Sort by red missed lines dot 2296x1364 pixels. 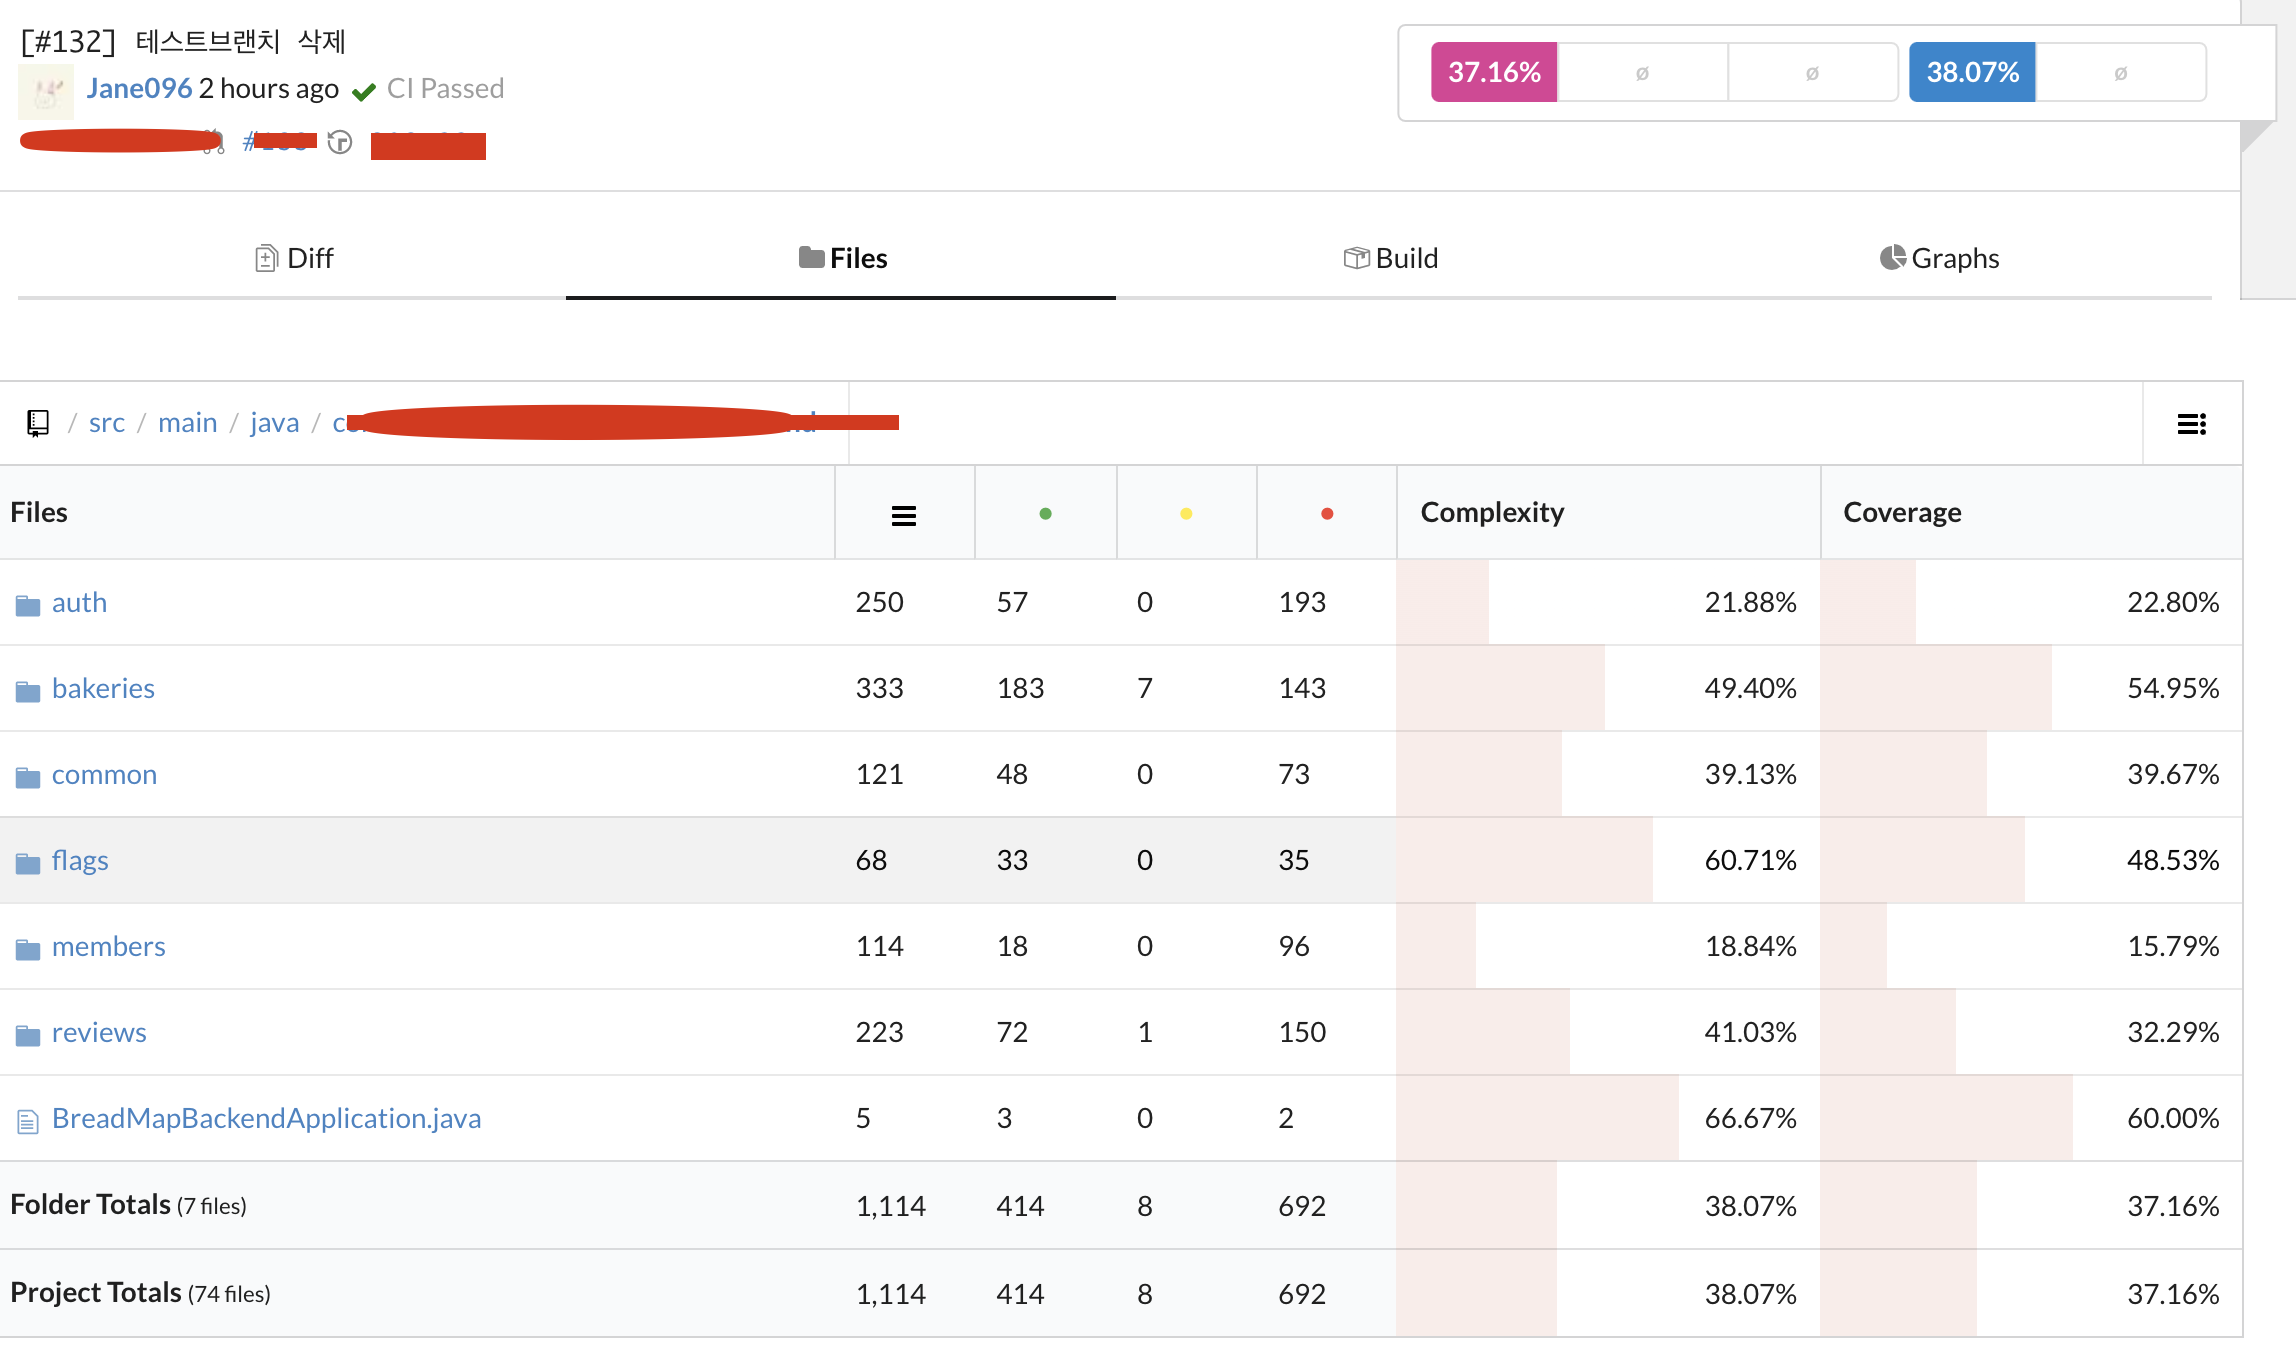(1327, 514)
